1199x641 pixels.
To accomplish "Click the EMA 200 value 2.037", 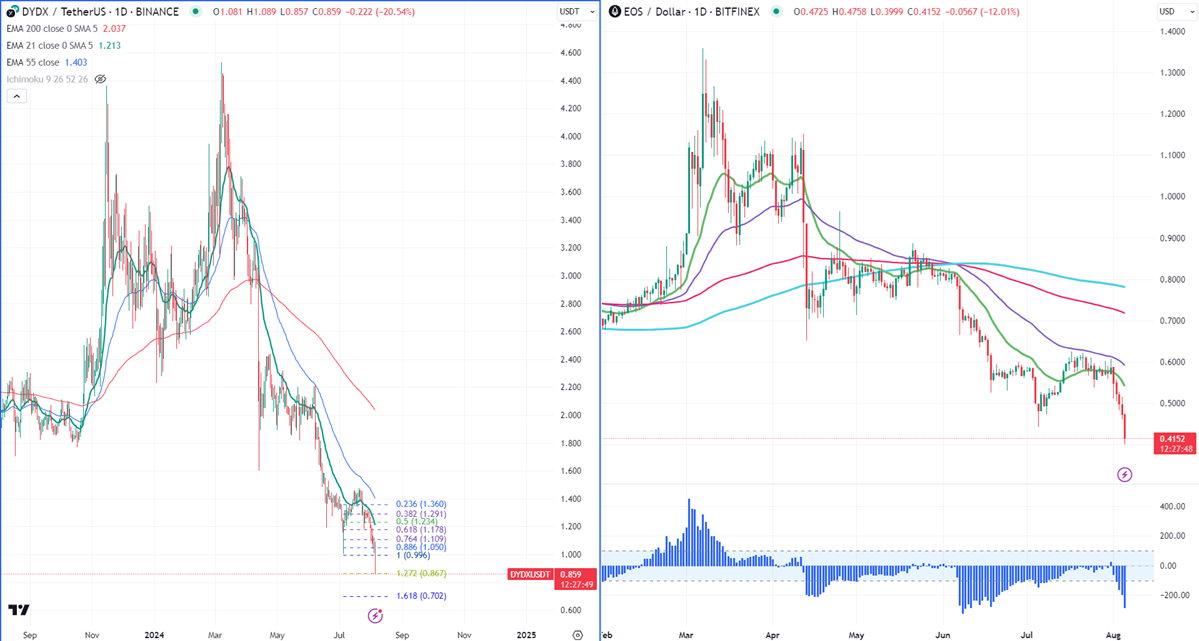I will tap(114, 28).
